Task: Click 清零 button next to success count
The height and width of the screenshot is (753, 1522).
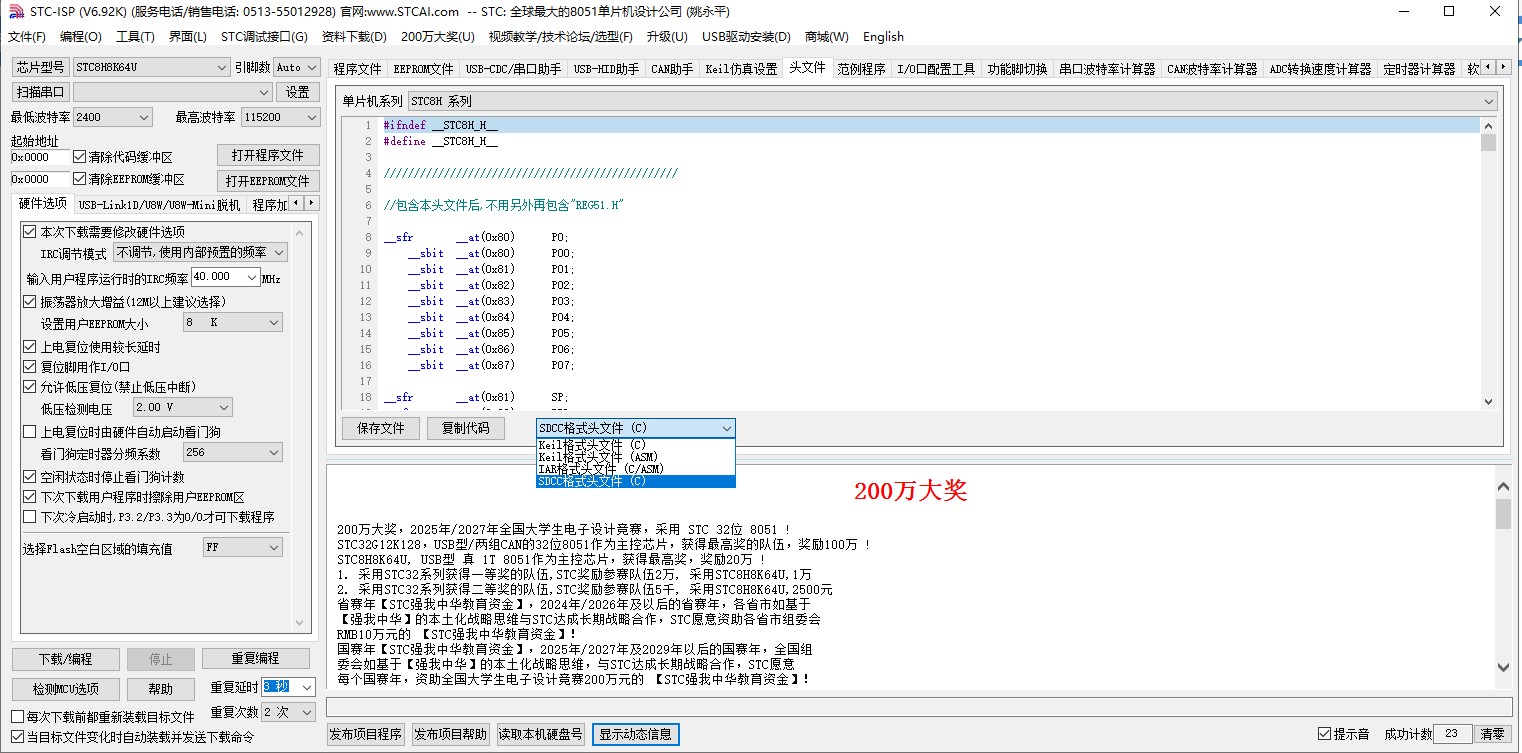Action: [x=1492, y=734]
